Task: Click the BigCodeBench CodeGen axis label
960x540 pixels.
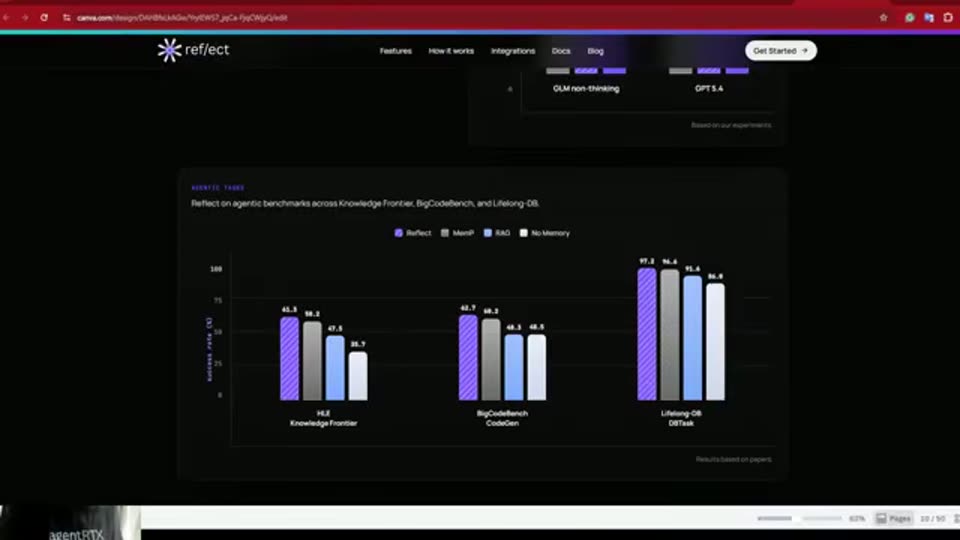Action: tap(502, 418)
